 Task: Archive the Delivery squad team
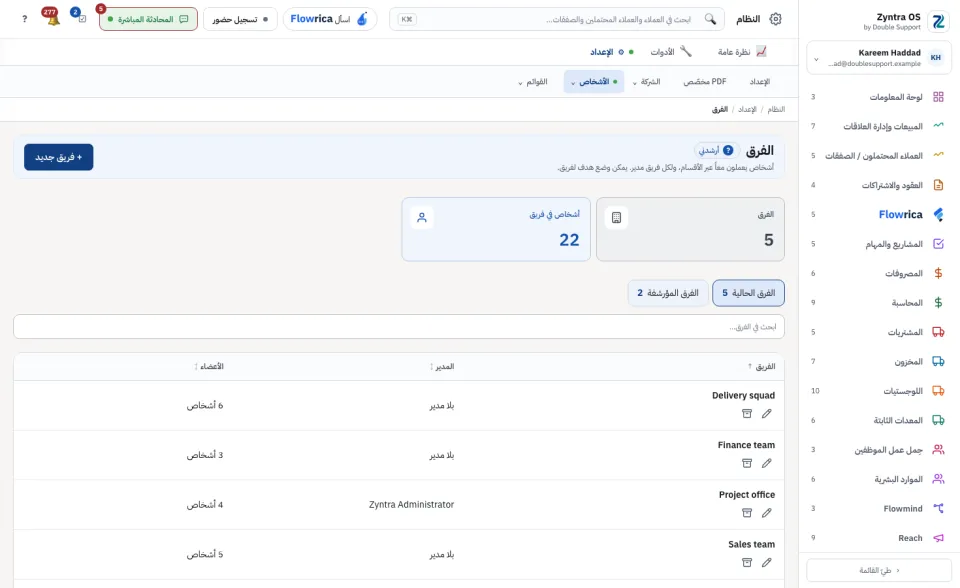(747, 413)
